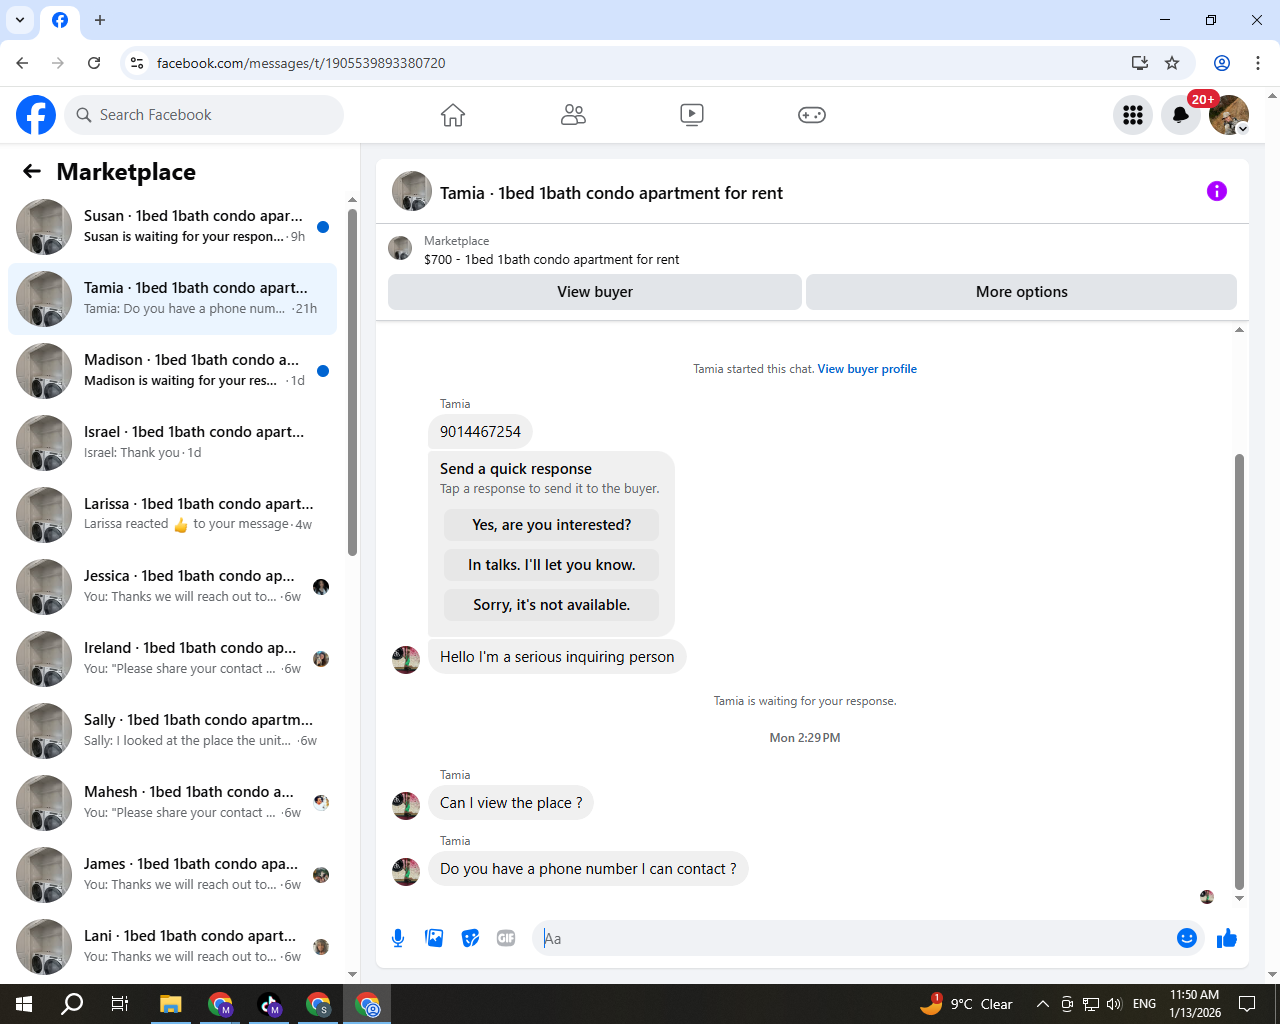Open the Larissa conversation

172,515
